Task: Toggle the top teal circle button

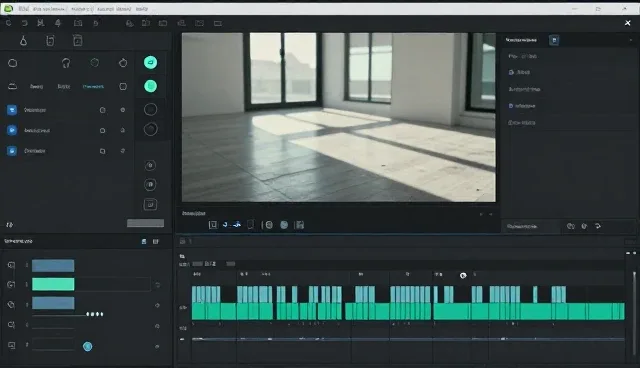Action: point(150,62)
